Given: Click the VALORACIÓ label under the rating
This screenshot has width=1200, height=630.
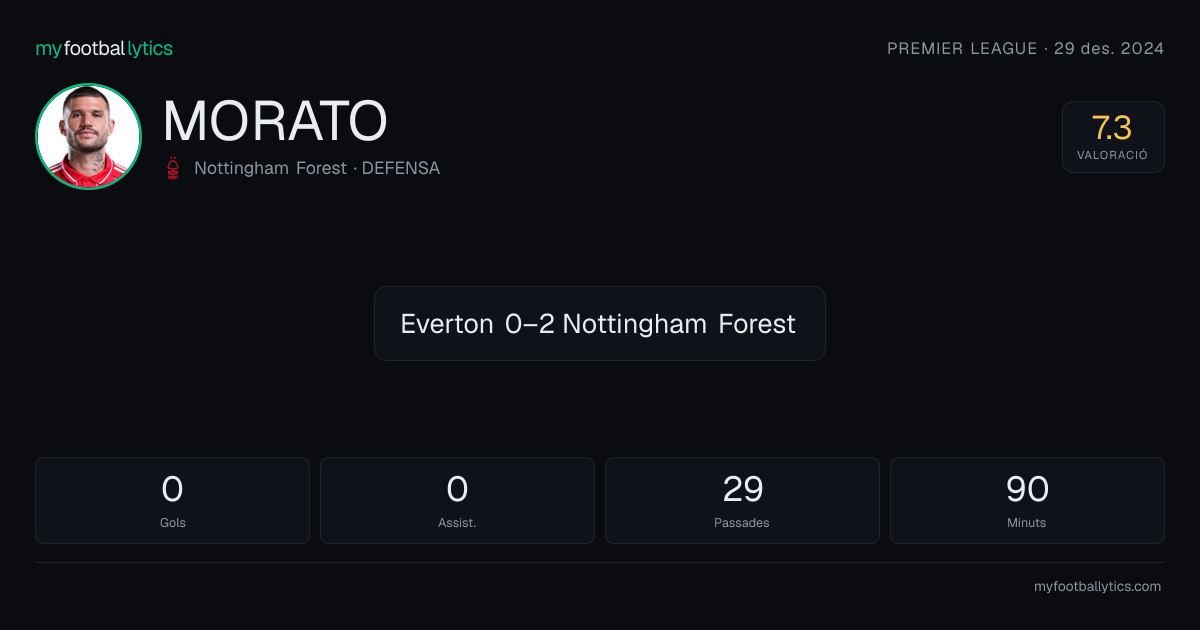Looking at the screenshot, I should [1113, 155].
